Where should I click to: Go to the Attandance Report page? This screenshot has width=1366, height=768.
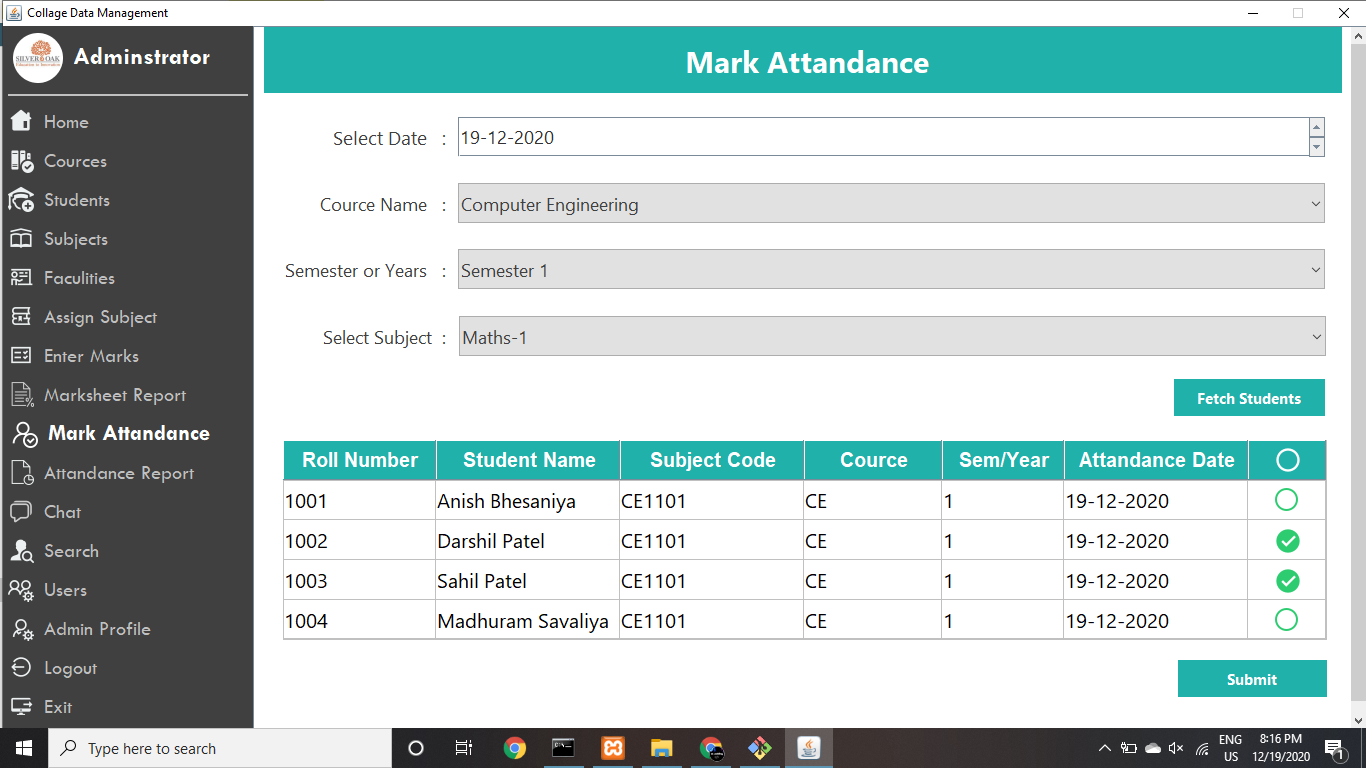point(119,473)
